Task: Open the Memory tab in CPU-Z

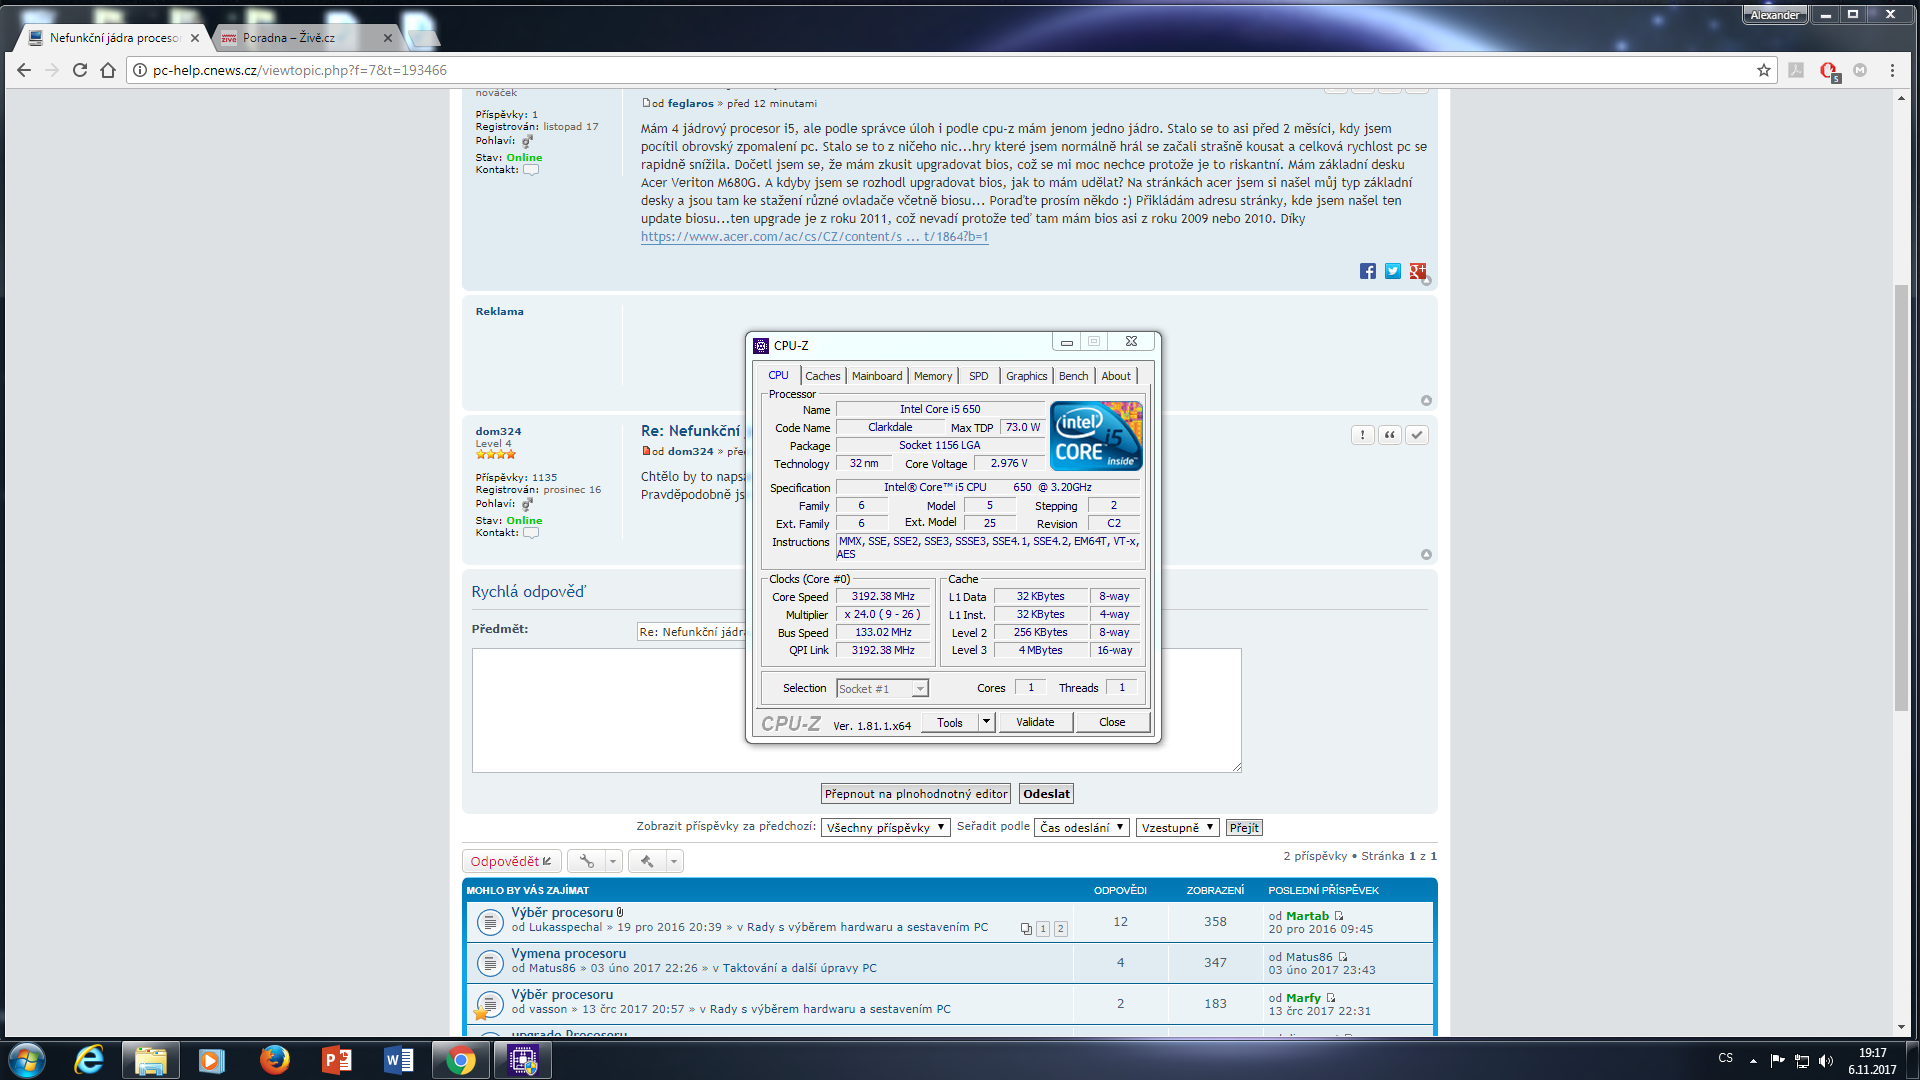Action: [x=933, y=376]
